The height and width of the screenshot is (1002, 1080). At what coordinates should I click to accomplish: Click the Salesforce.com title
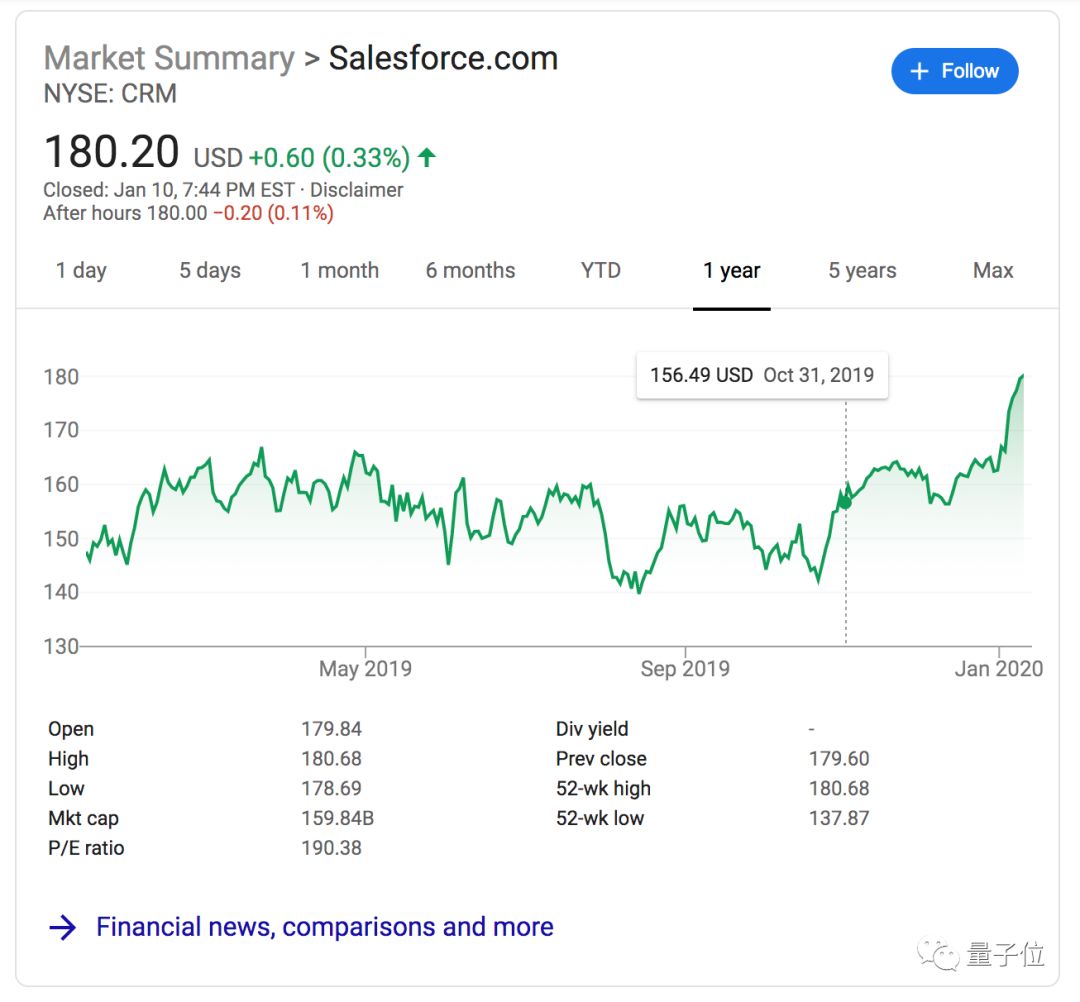coord(443,58)
